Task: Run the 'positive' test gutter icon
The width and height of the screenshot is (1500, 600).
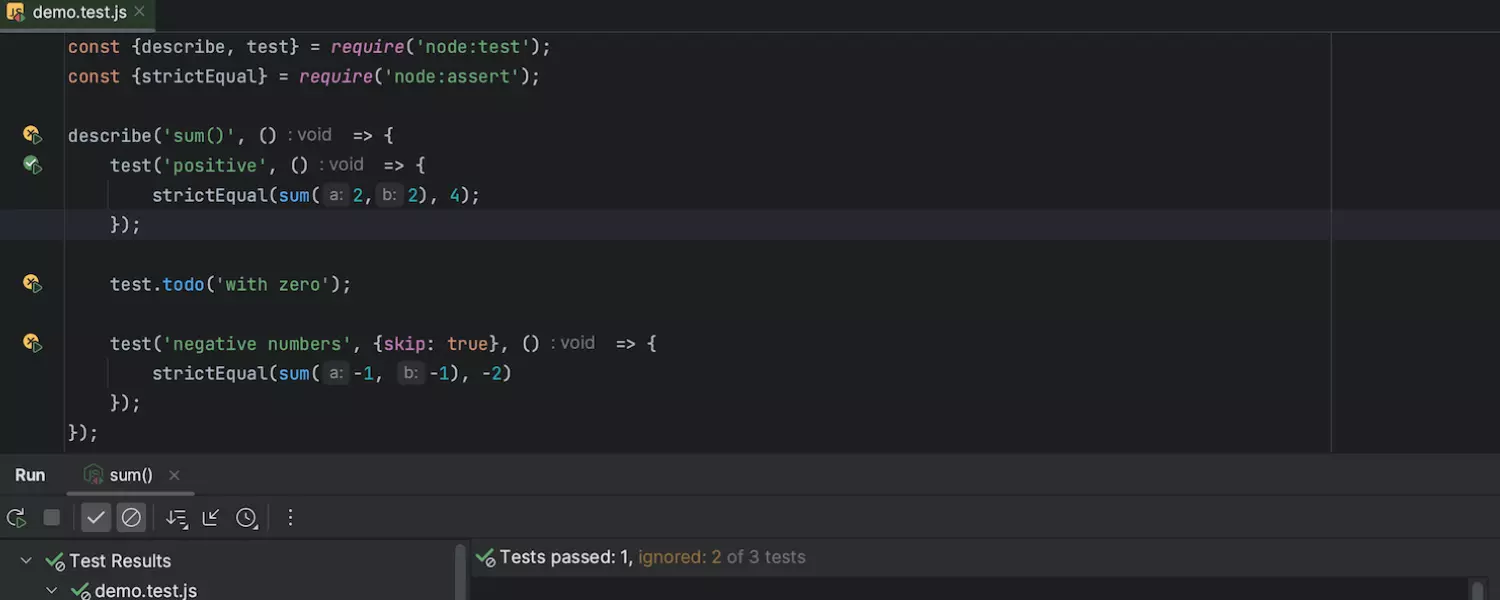Action: [32, 165]
